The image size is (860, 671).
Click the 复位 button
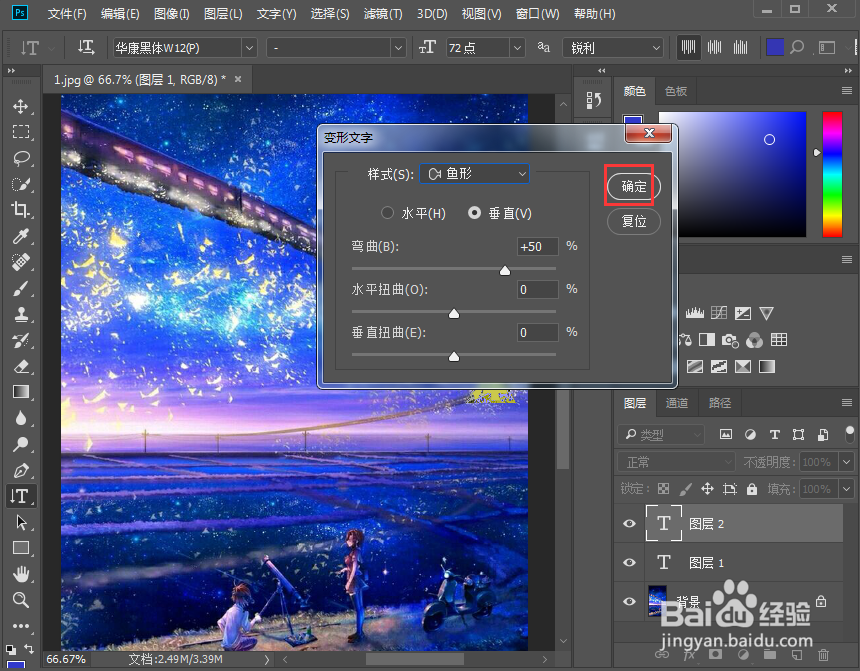pyautogui.click(x=633, y=221)
